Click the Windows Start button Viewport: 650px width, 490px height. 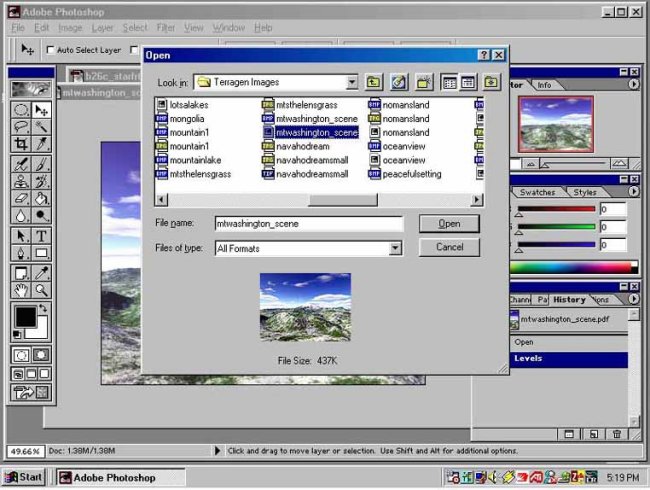tap(24, 477)
